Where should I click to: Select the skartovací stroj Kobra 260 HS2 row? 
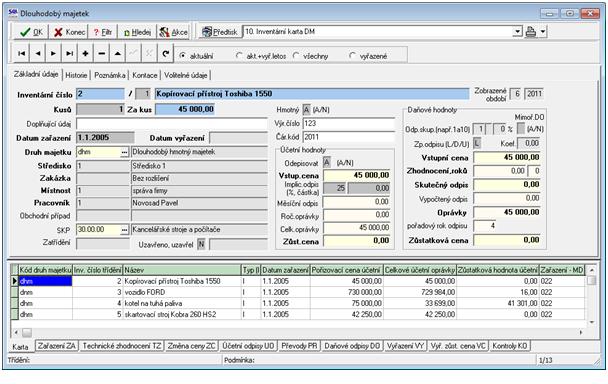[x=298, y=315]
